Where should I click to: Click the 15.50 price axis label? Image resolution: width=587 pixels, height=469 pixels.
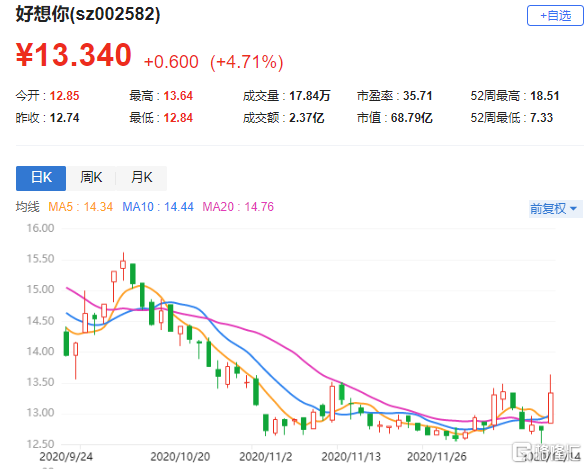(40, 259)
